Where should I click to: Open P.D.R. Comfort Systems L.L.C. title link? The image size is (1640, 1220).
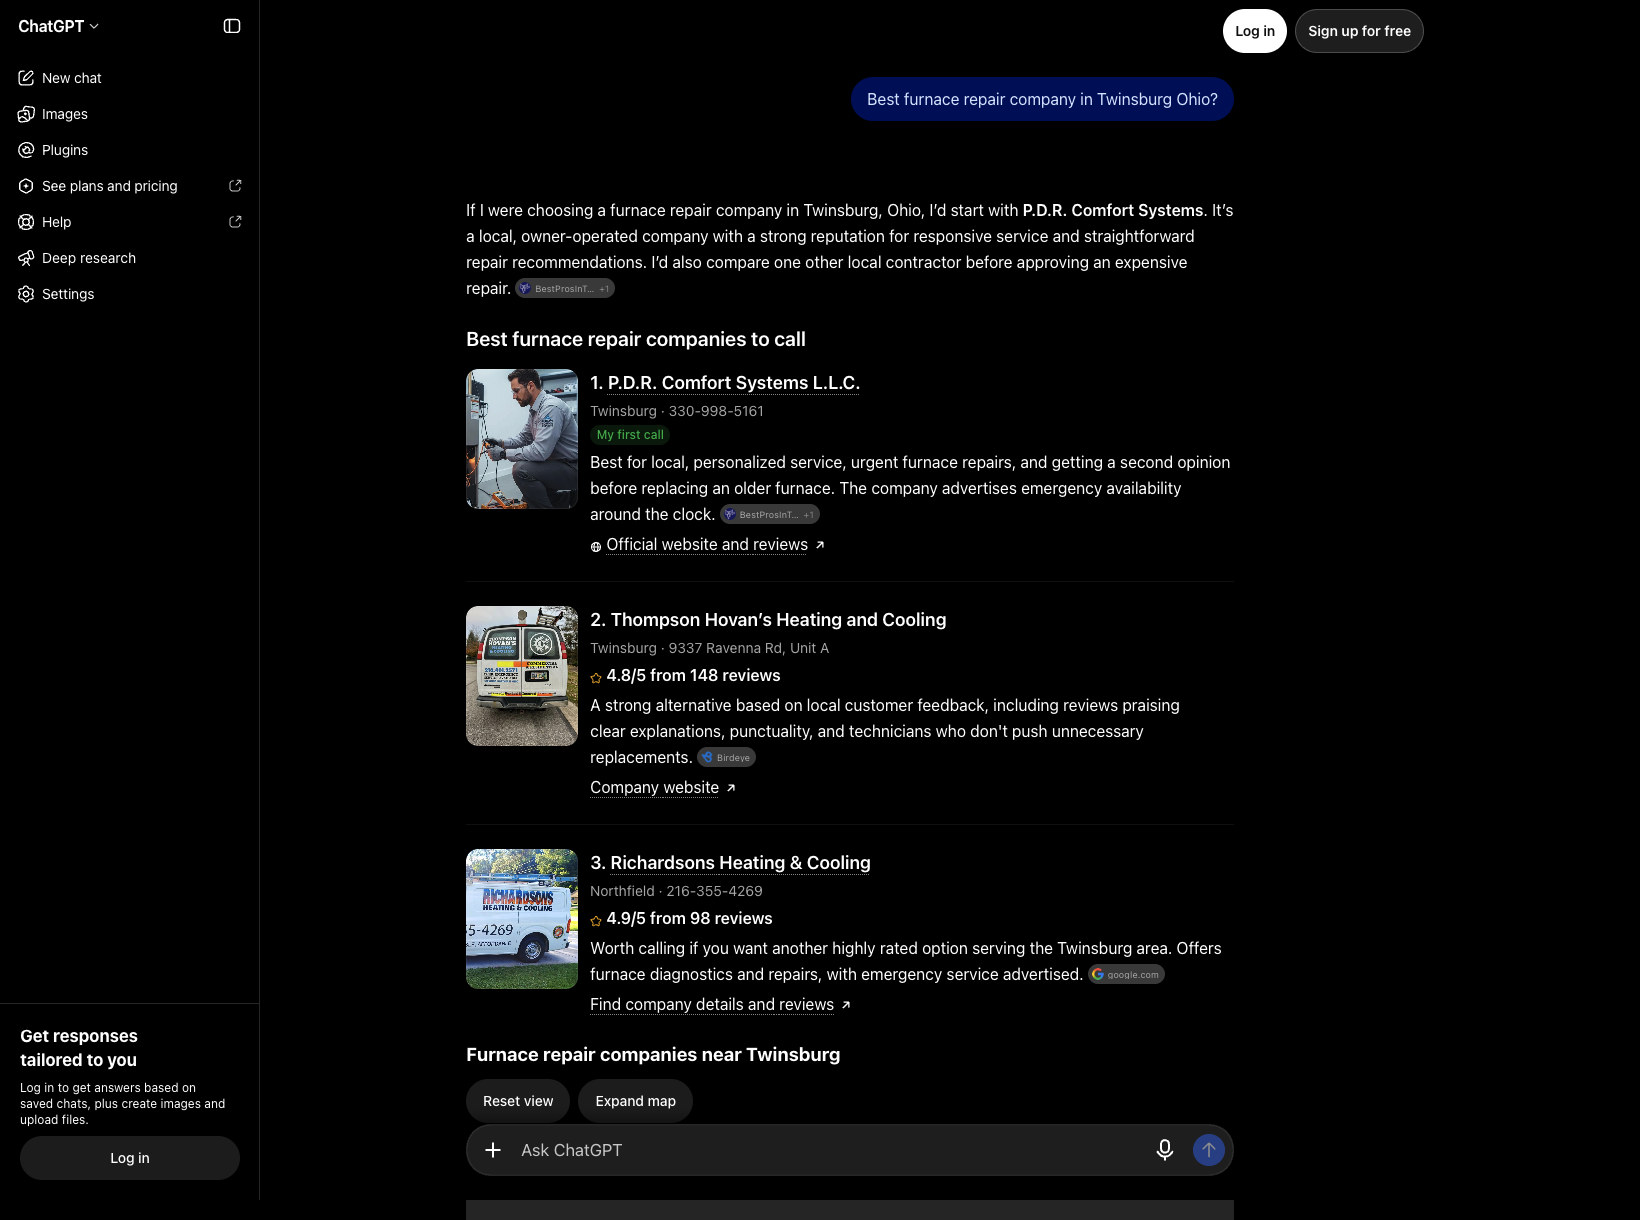click(x=734, y=383)
